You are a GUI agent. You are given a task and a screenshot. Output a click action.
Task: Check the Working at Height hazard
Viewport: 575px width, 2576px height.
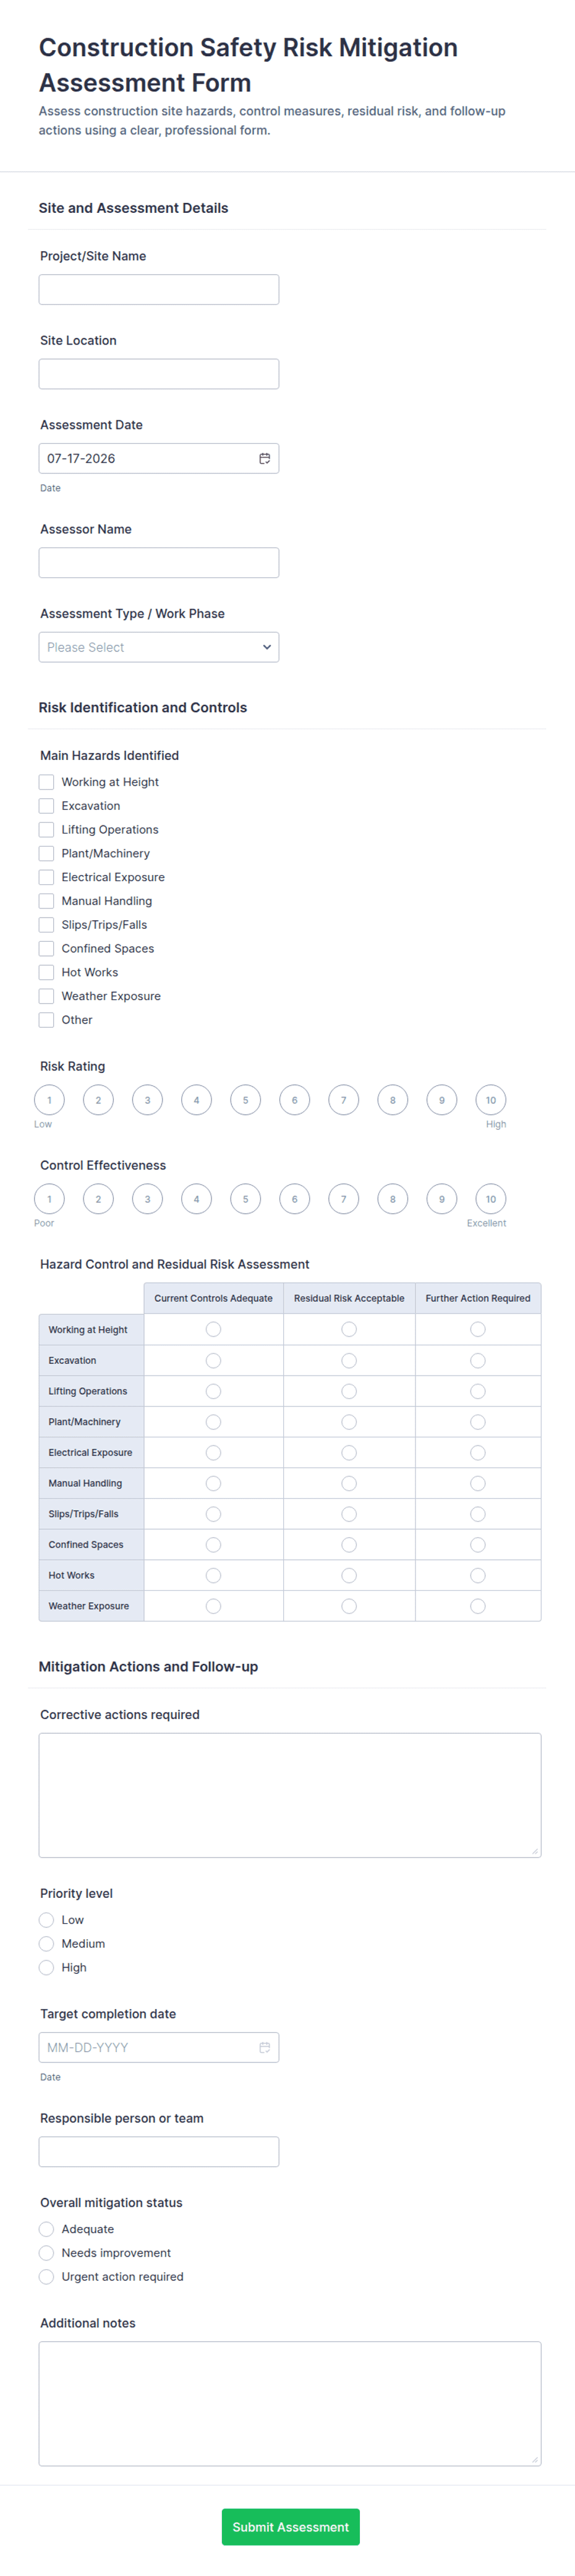click(46, 782)
